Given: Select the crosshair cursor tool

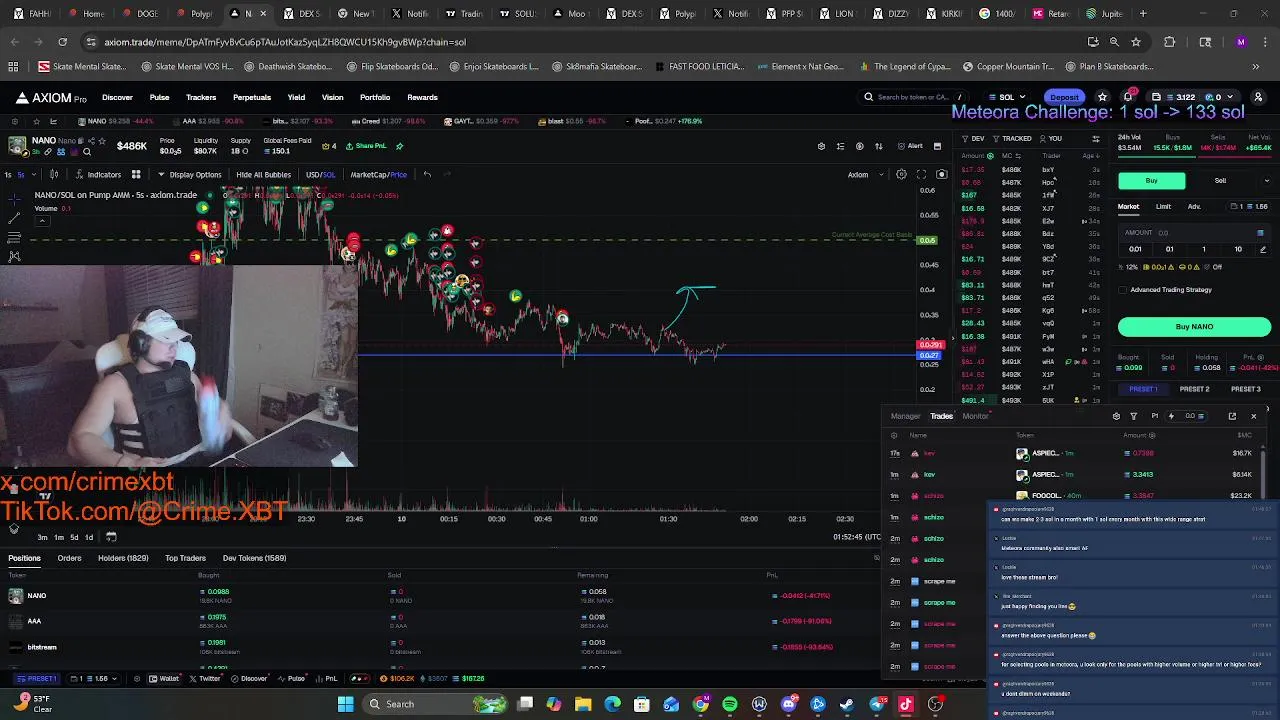Looking at the screenshot, I should pos(14,199).
